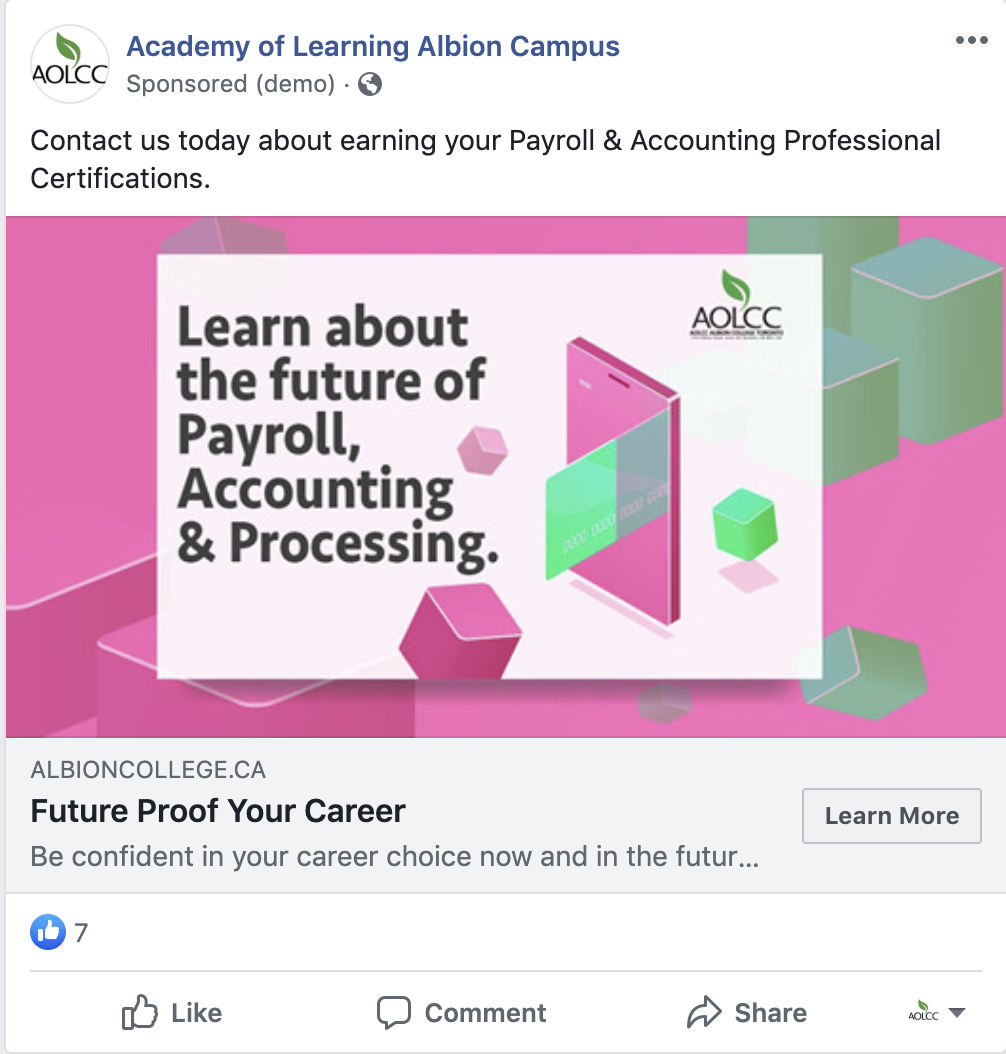This screenshot has height=1054, width=1006.
Task: Open the ALBIONCOLLEGE.CA domain link
Action: click(x=149, y=770)
